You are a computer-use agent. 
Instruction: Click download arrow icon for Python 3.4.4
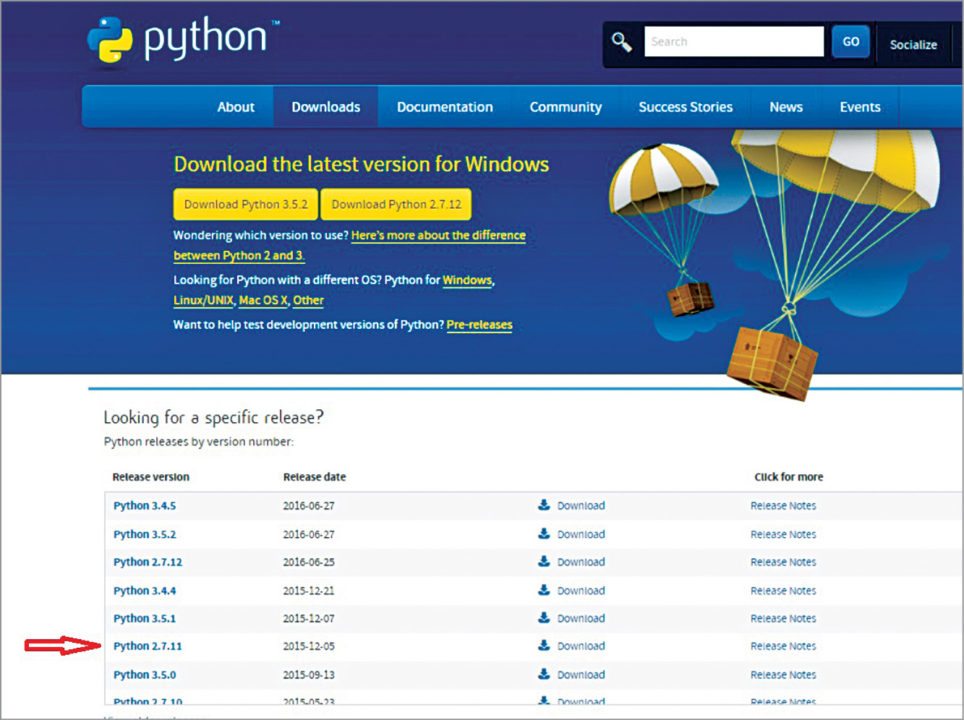(544, 590)
